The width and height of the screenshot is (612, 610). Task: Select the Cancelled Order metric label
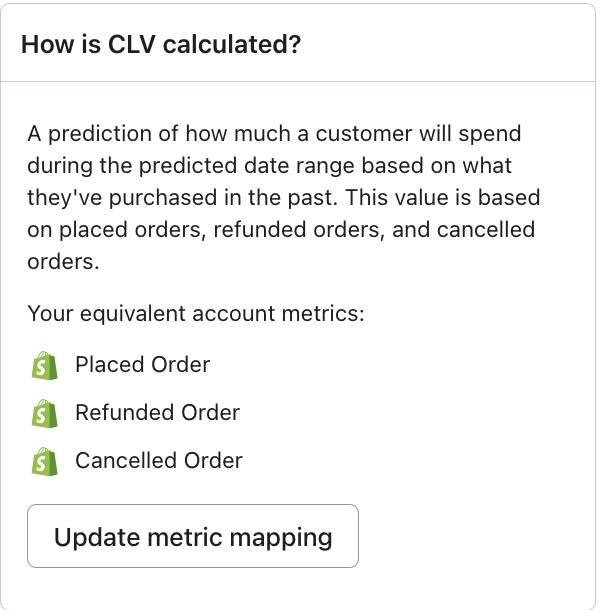(x=158, y=461)
